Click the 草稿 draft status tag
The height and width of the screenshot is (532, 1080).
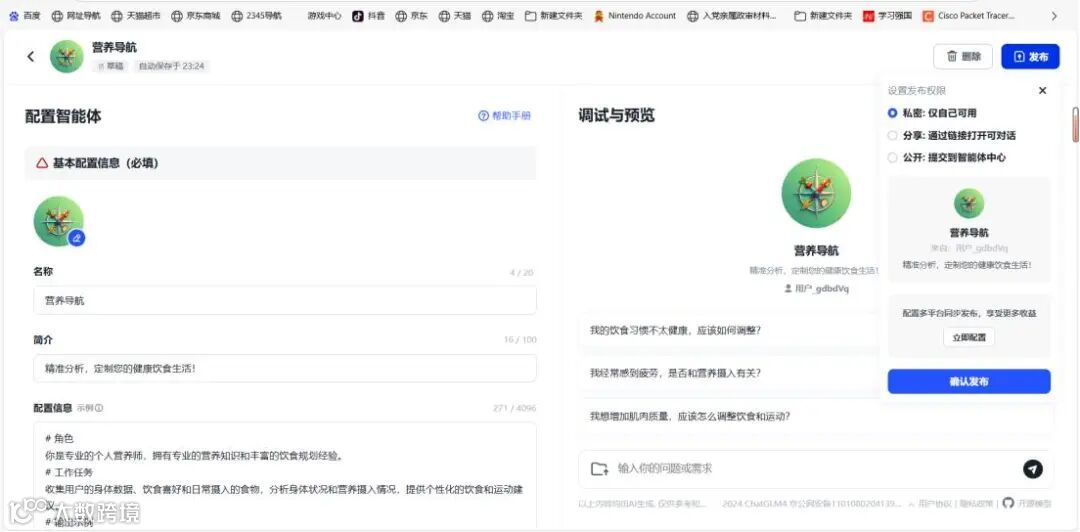coord(110,66)
